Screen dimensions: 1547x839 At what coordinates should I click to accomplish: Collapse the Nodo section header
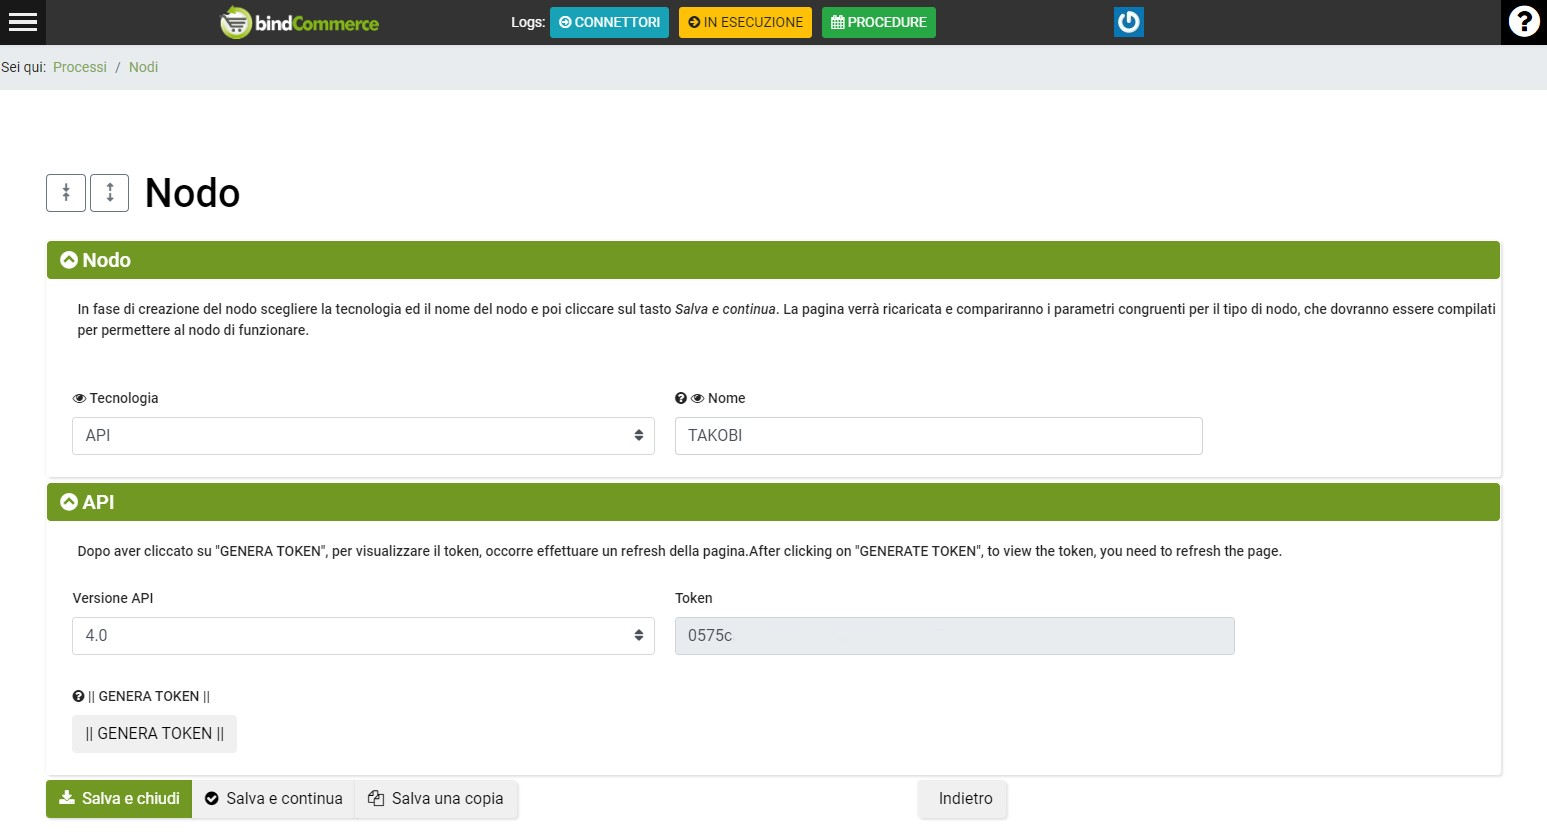[69, 260]
